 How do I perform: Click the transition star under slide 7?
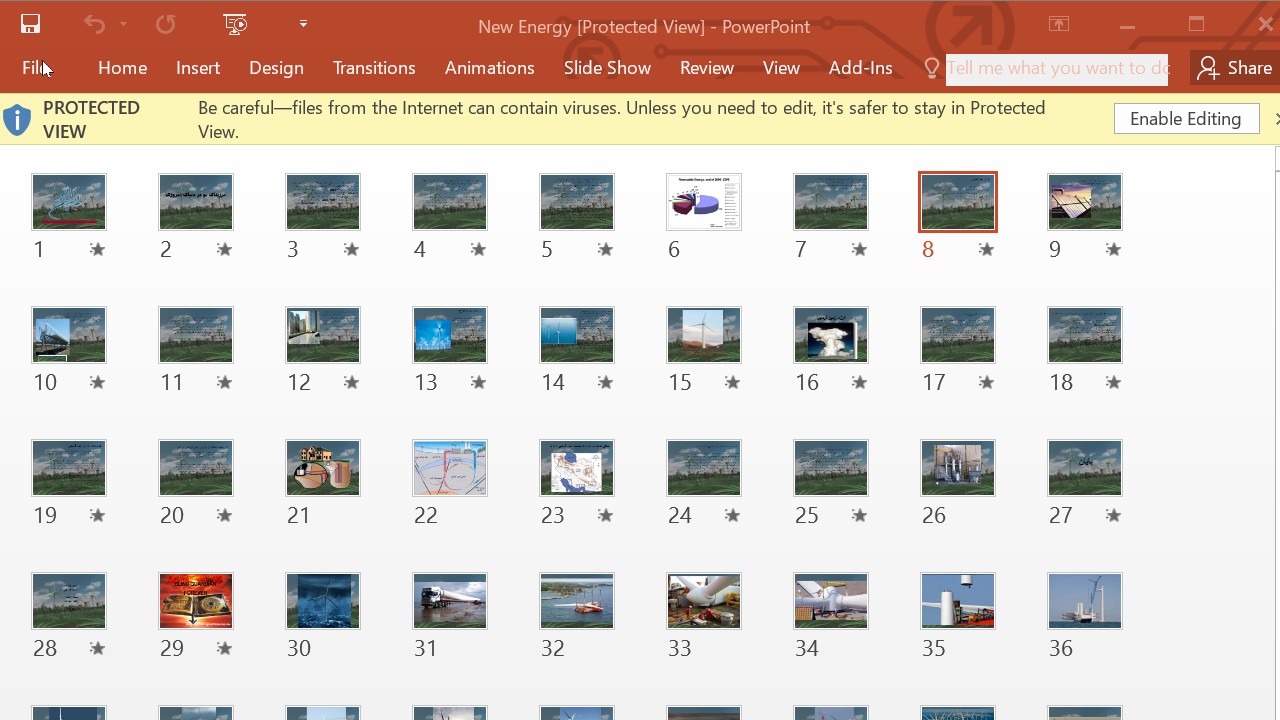(859, 249)
